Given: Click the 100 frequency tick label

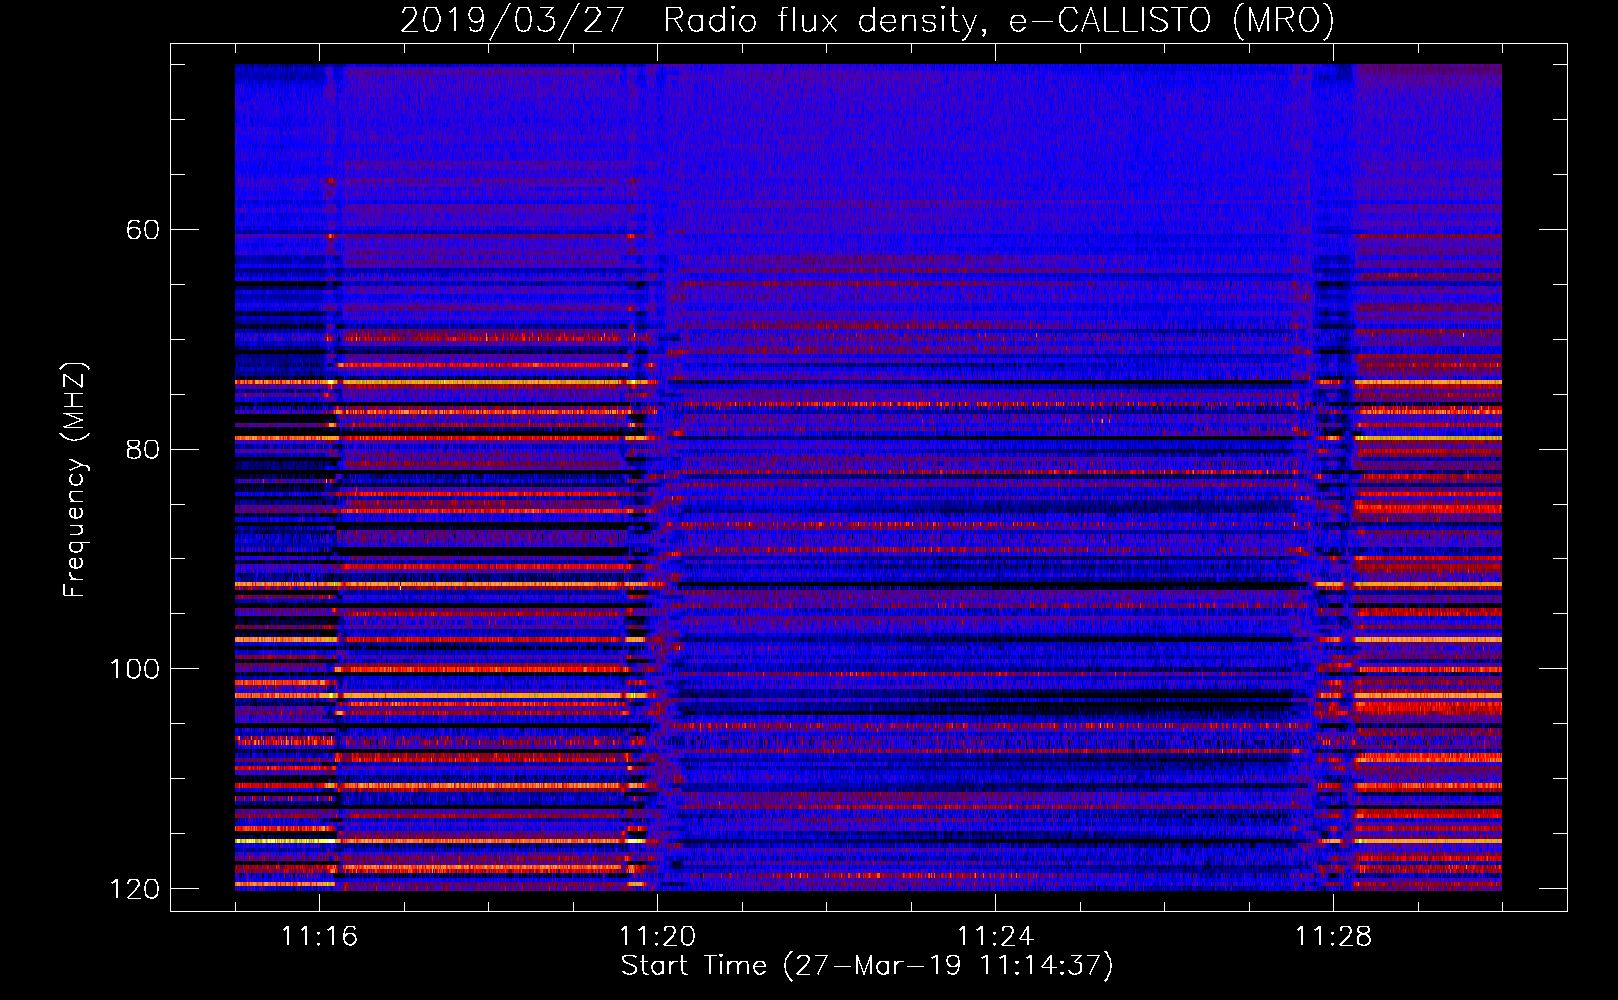Looking at the screenshot, I should pyautogui.click(x=135, y=669).
